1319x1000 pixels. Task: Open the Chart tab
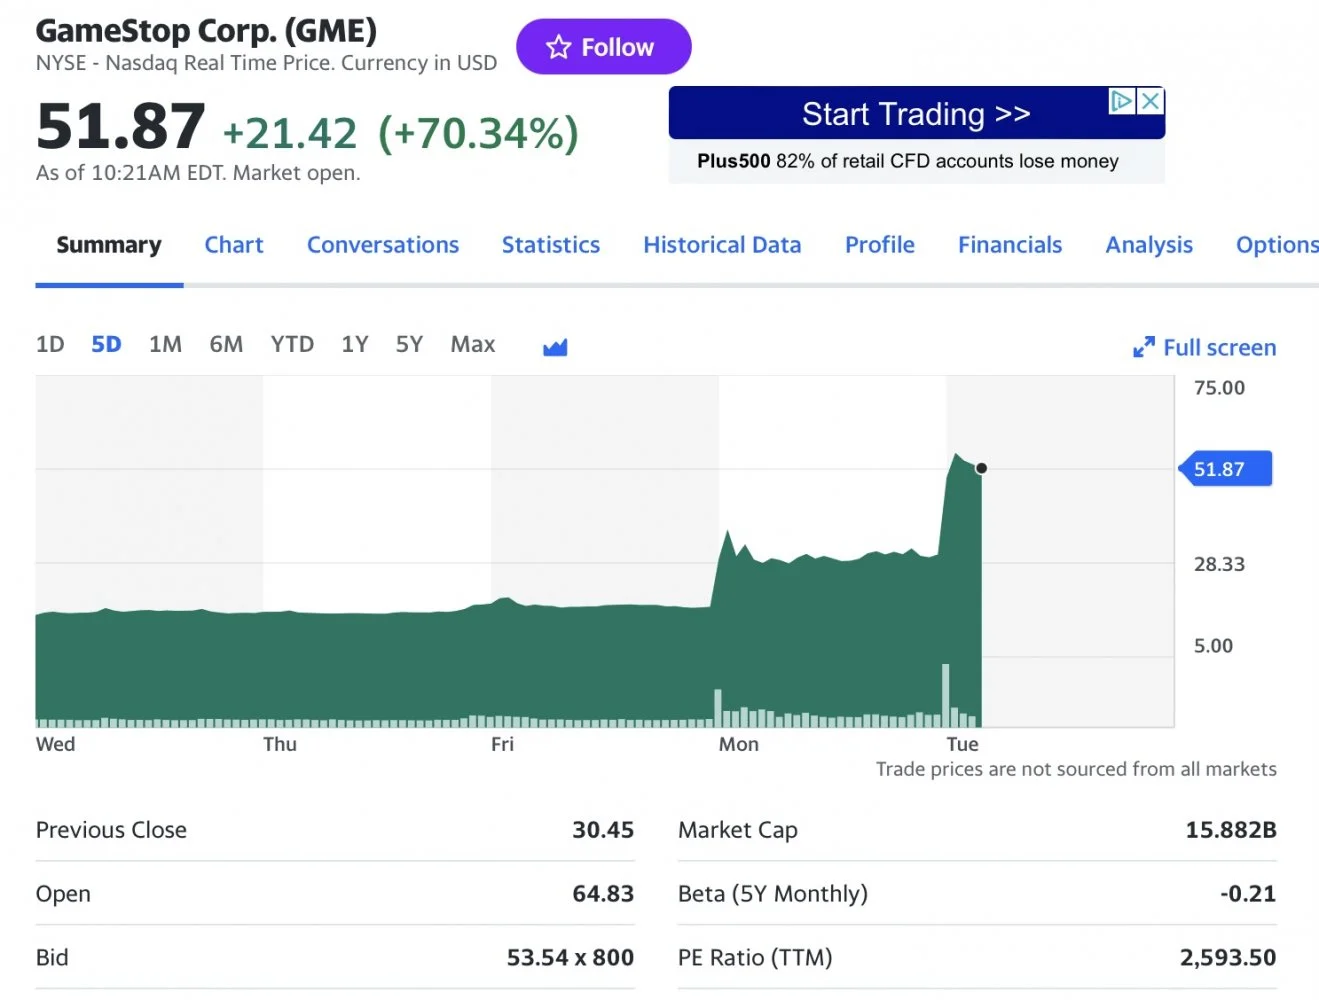(234, 245)
